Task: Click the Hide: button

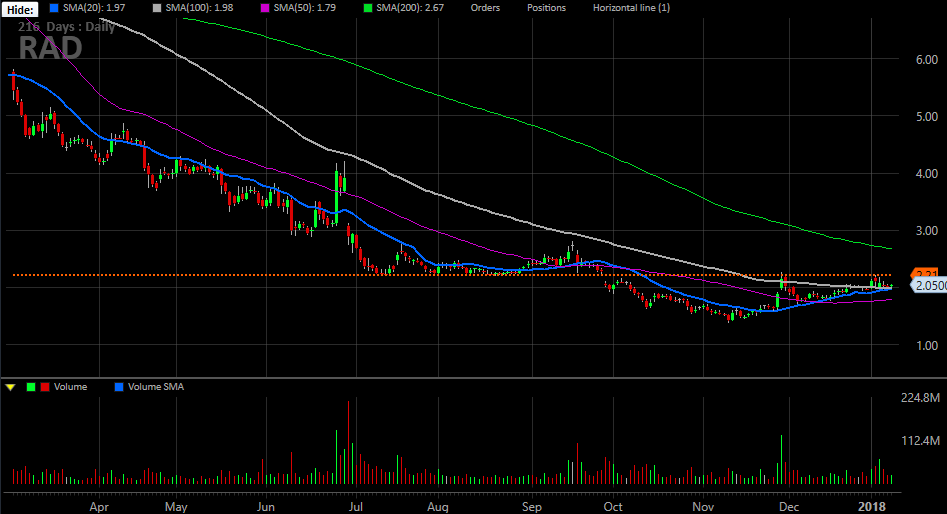Action: click(x=20, y=9)
